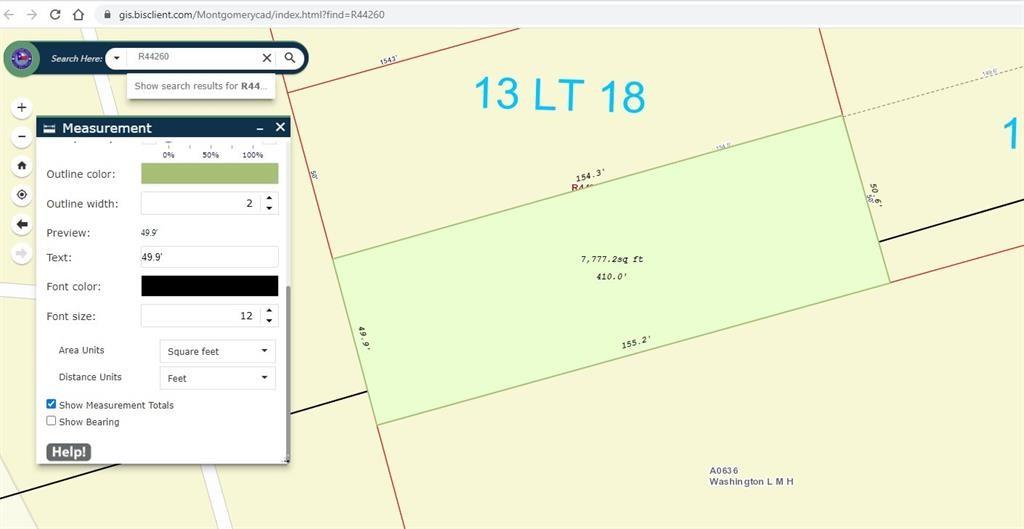
Task: Uncheck Show Measurement Totals checkbox
Action: click(x=51, y=404)
